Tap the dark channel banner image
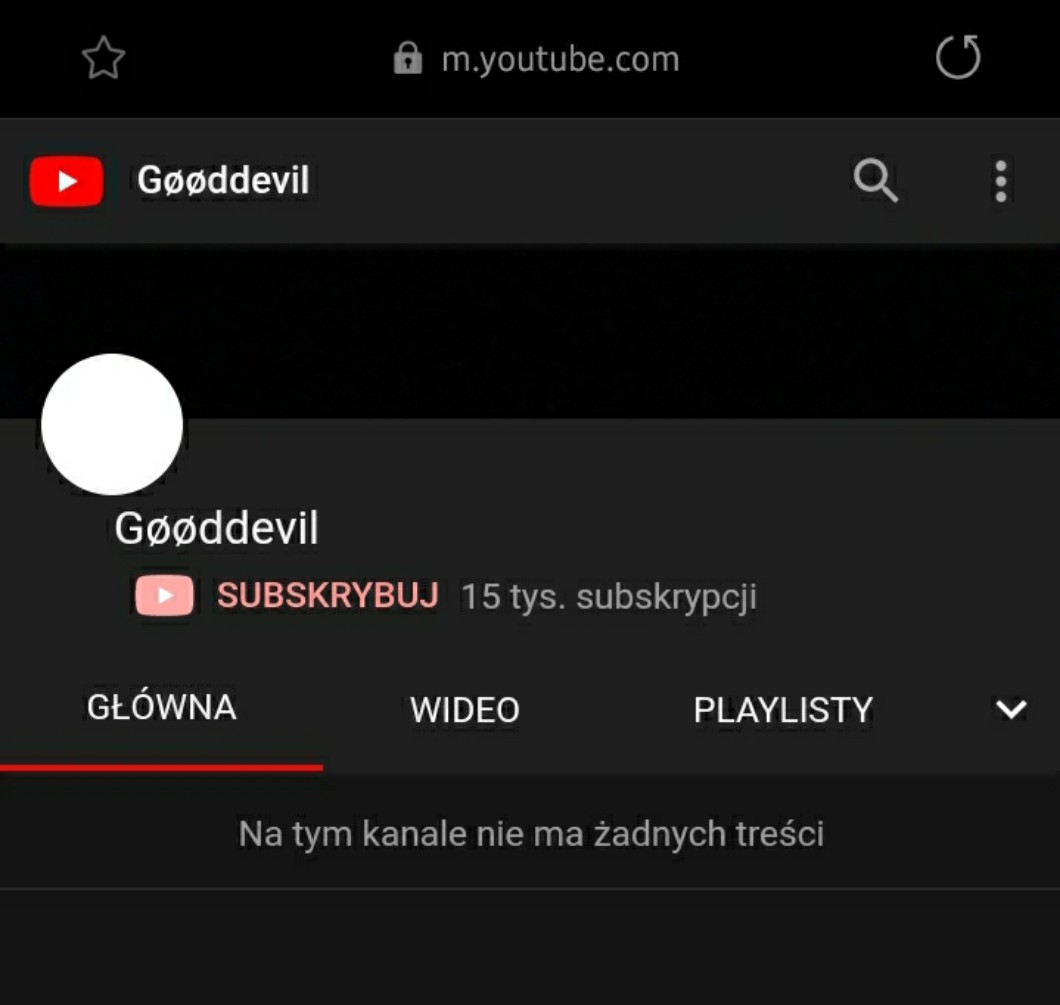1060x1005 pixels. point(530,331)
